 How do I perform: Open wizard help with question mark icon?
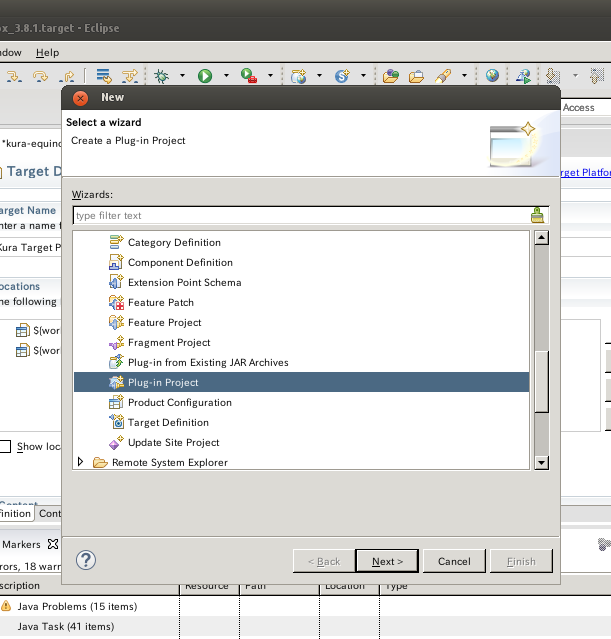point(86,560)
